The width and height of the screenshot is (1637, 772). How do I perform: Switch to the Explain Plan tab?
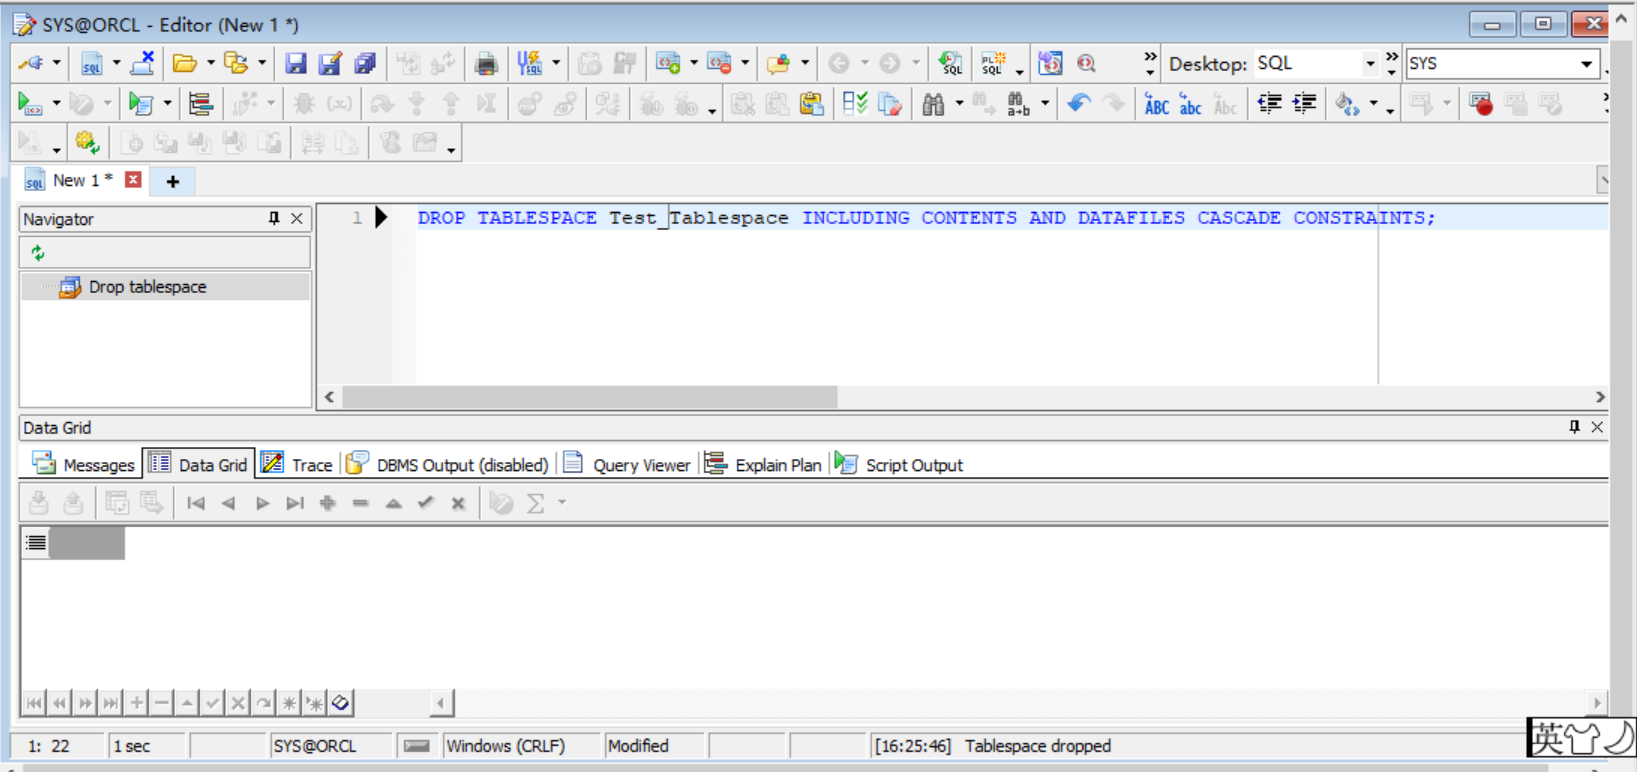763,464
